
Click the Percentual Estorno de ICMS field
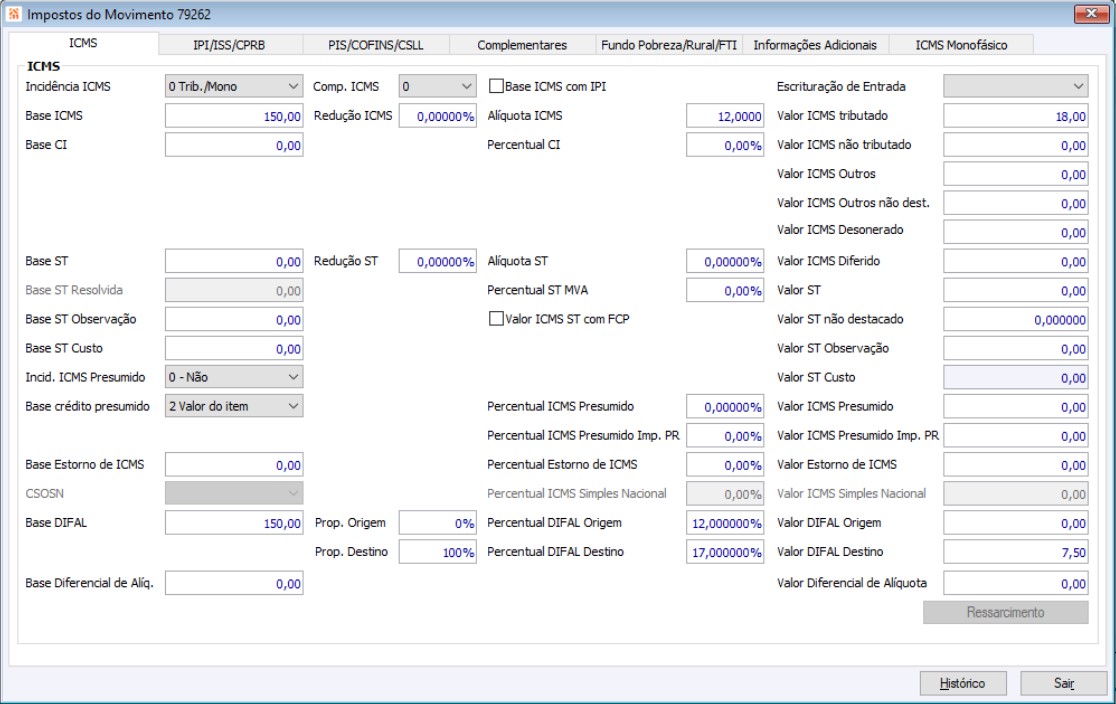pyautogui.click(x=725, y=465)
